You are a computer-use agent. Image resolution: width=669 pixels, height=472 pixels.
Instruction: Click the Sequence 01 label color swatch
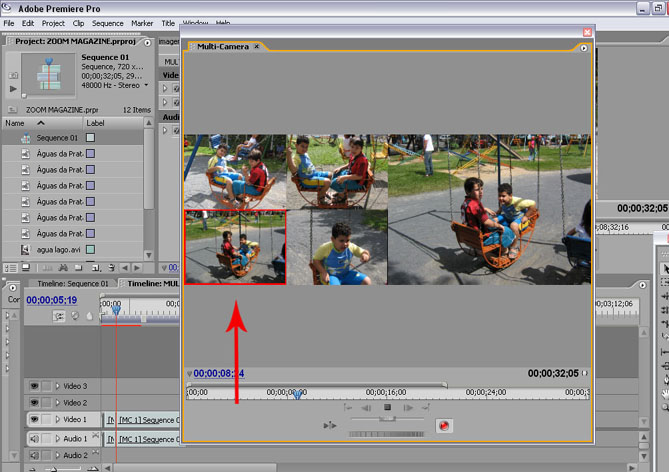pos(90,138)
